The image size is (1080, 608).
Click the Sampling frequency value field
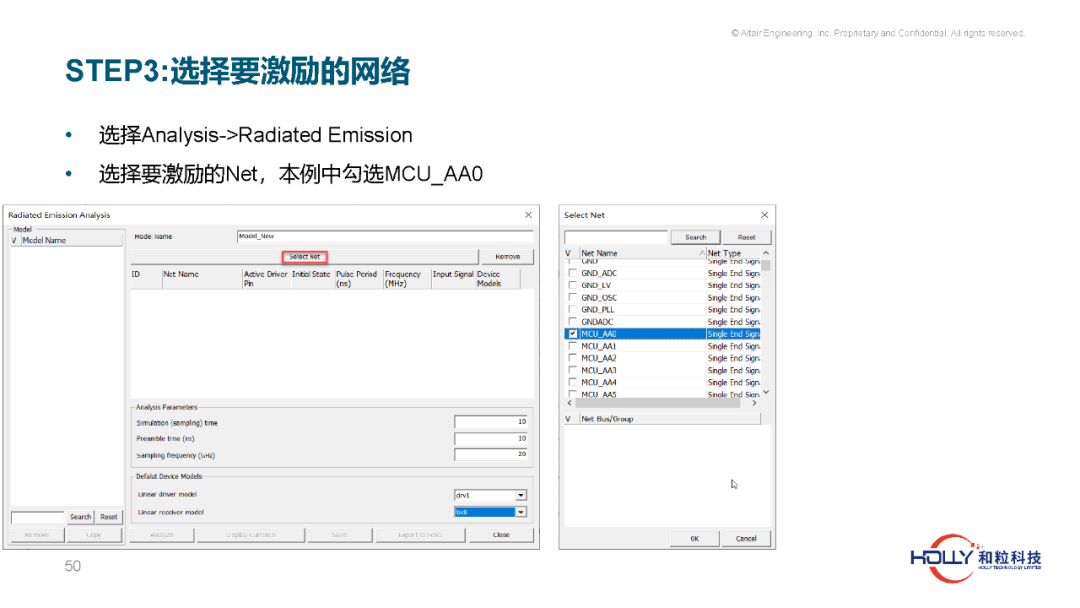click(490, 454)
